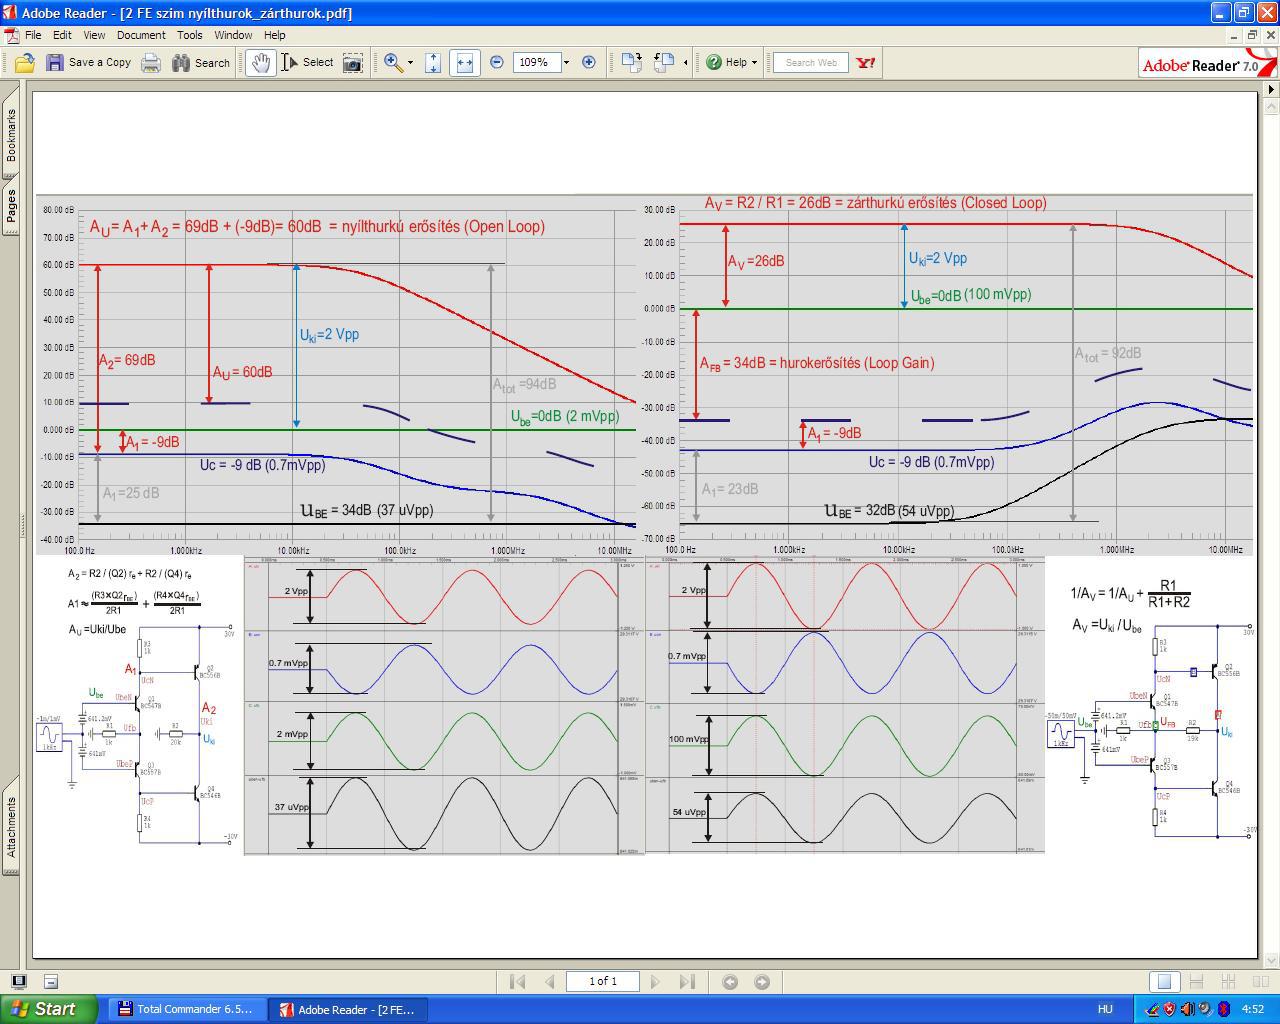1280x1024 pixels.
Task: Open a PDF file with the folder icon
Action: 25,62
